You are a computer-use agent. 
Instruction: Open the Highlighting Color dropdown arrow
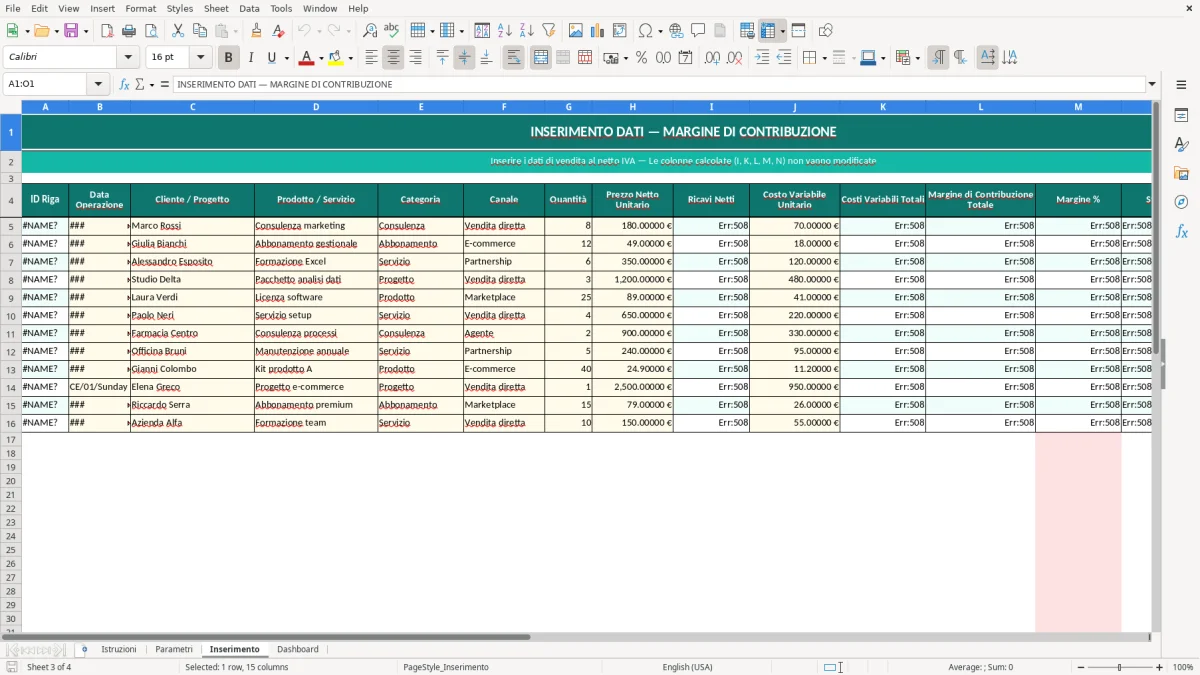click(x=350, y=57)
